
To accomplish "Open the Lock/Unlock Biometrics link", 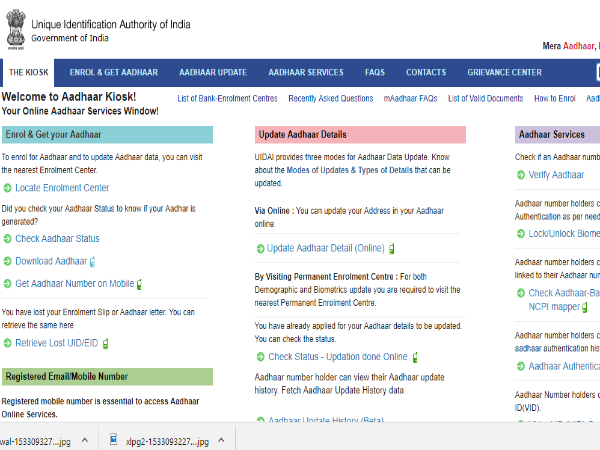I will coord(564,233).
